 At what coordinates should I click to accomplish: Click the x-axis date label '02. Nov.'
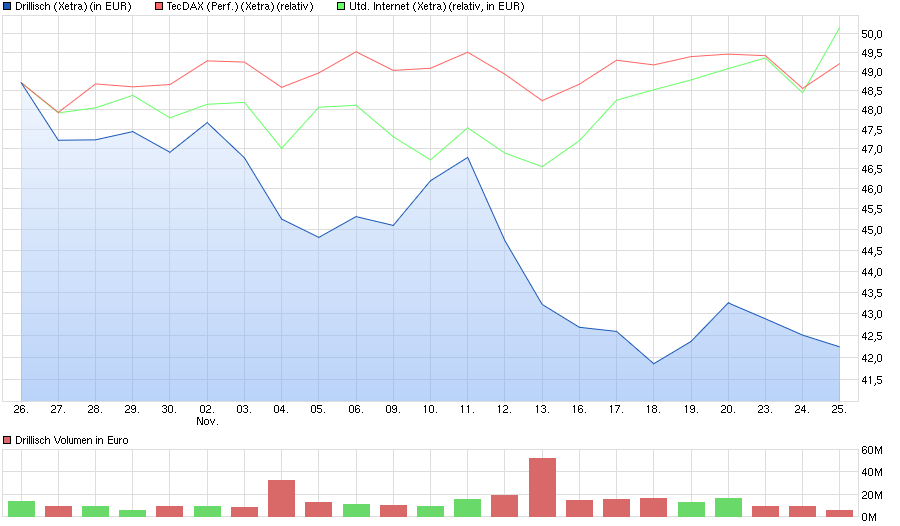(207, 415)
